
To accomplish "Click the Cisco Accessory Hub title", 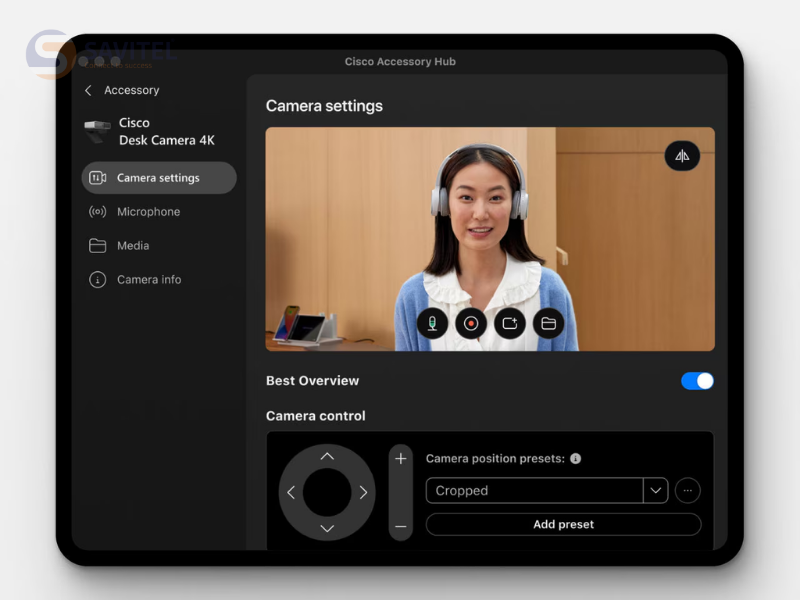I will pos(400,62).
